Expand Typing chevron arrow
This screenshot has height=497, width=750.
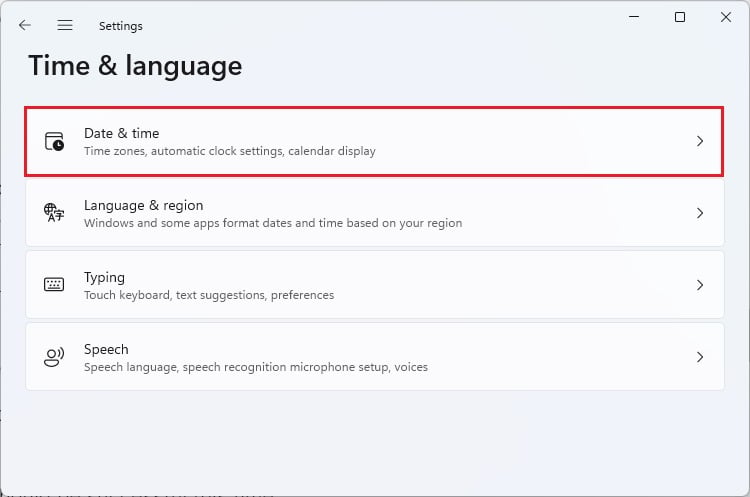(700, 285)
